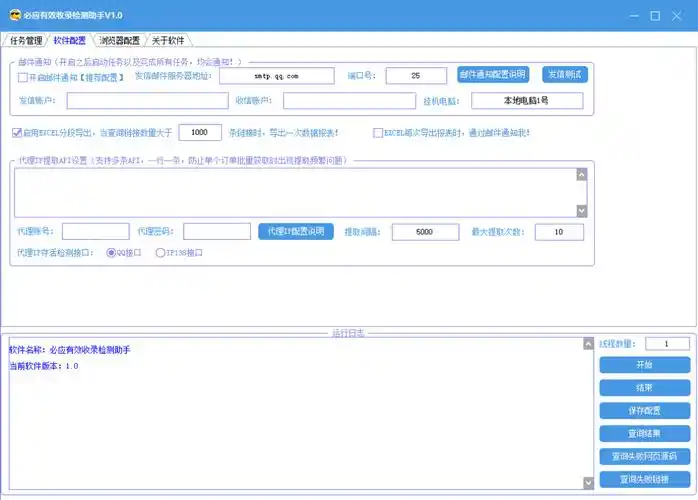The width and height of the screenshot is (698, 500).
Task: Click the 查询结果 button
Action: (x=645, y=434)
